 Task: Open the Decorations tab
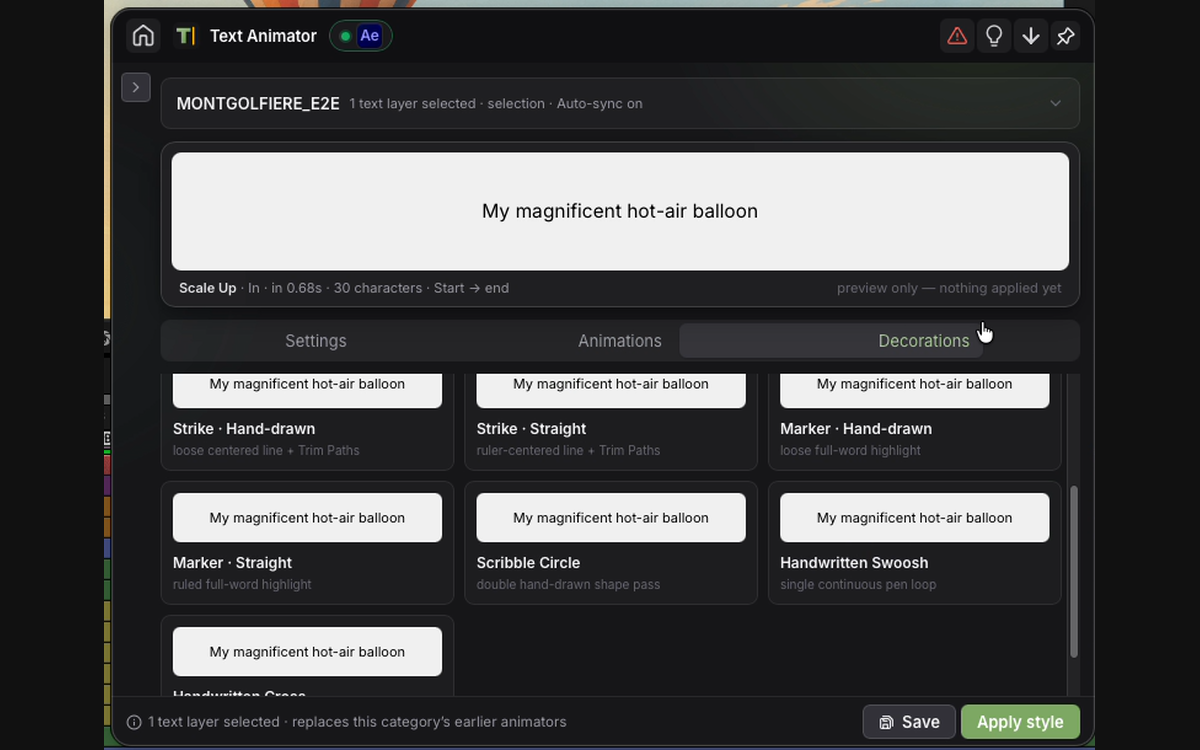(924, 341)
